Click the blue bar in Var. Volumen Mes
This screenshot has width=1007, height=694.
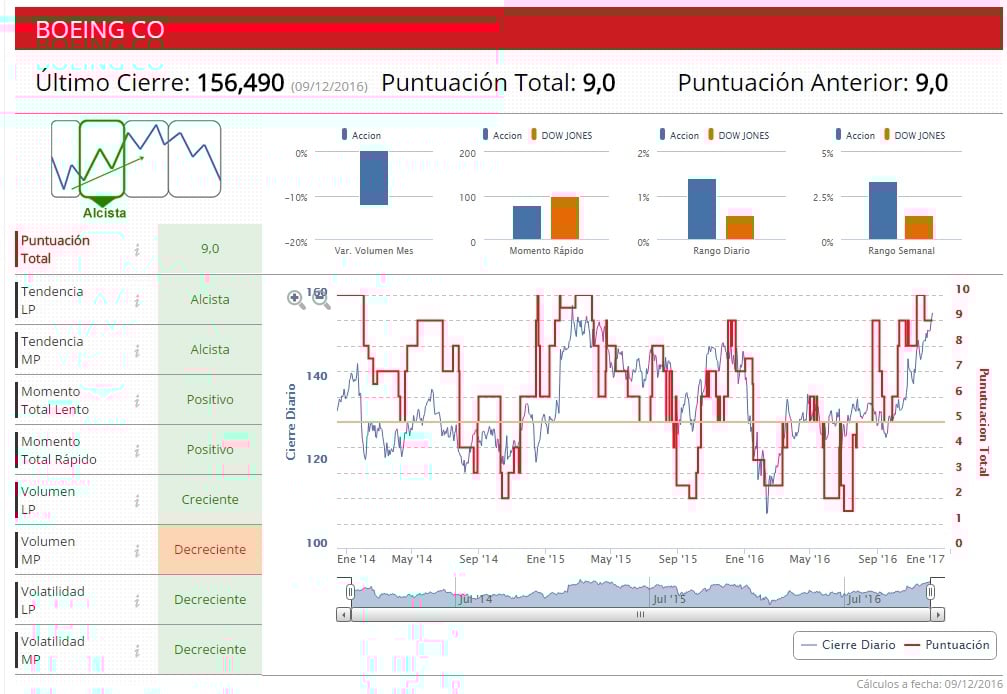click(x=374, y=178)
